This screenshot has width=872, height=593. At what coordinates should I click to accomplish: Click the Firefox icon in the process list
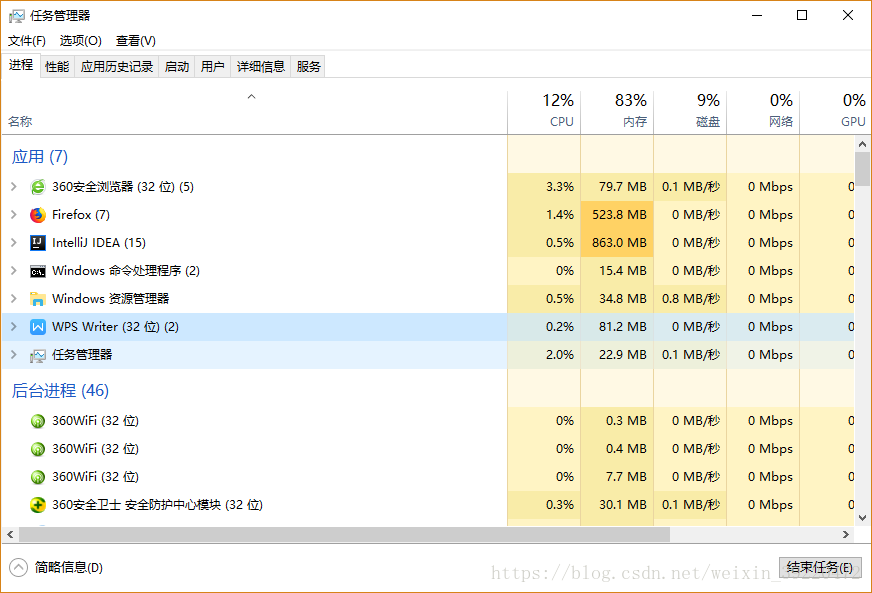coord(38,215)
